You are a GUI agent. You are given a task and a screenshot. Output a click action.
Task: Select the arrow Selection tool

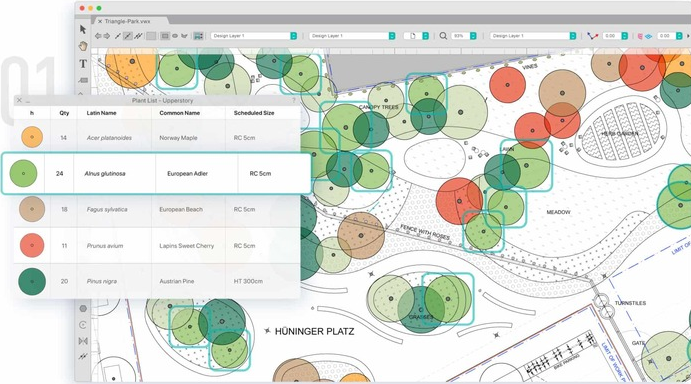(83, 29)
